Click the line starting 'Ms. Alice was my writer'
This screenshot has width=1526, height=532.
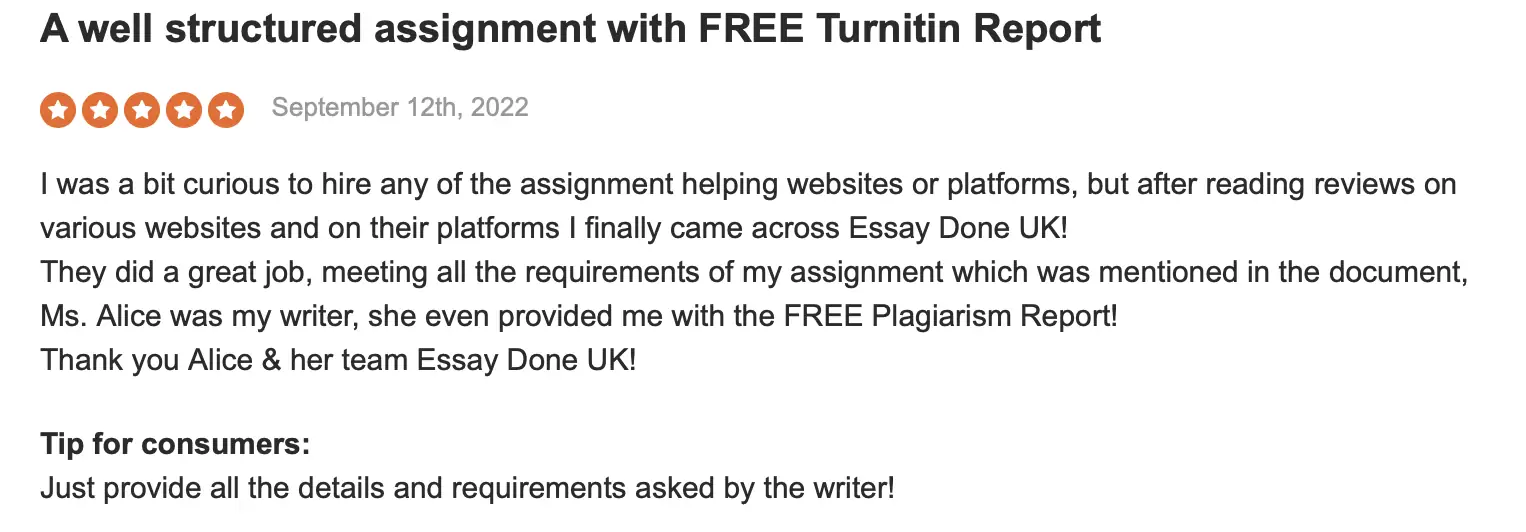pyautogui.click(x=578, y=317)
